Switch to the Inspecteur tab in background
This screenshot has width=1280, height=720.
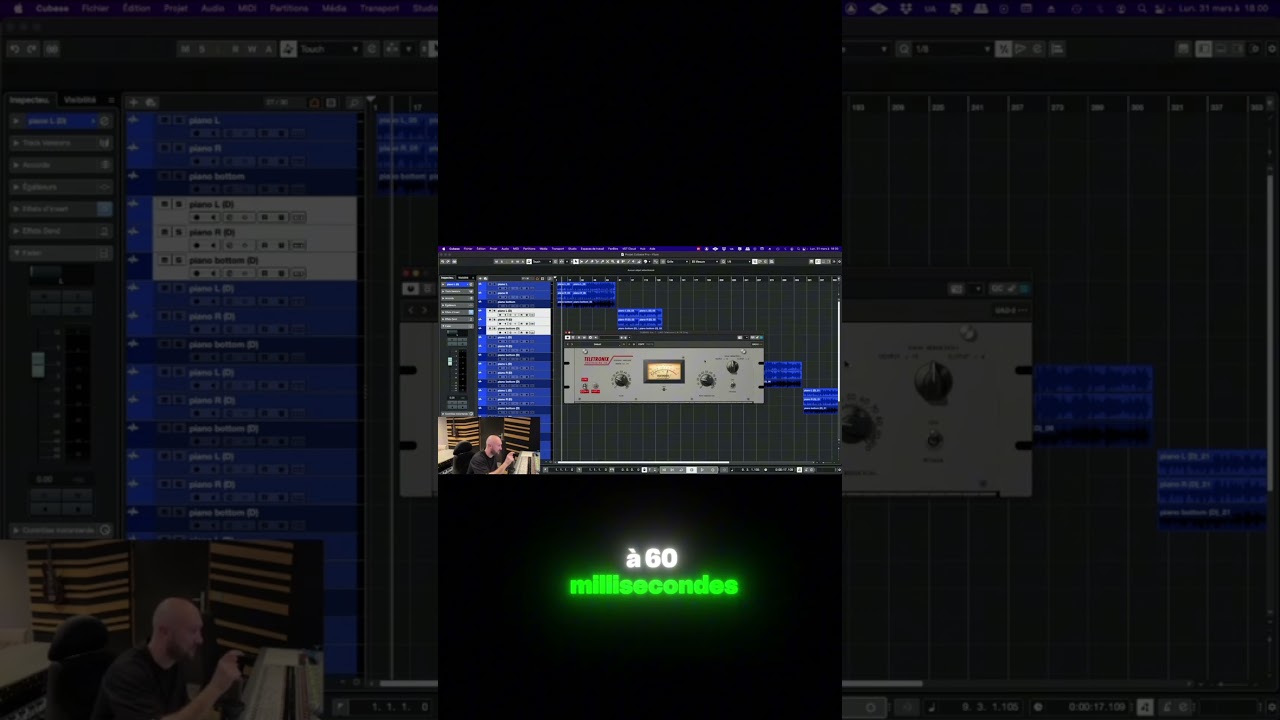click(30, 100)
